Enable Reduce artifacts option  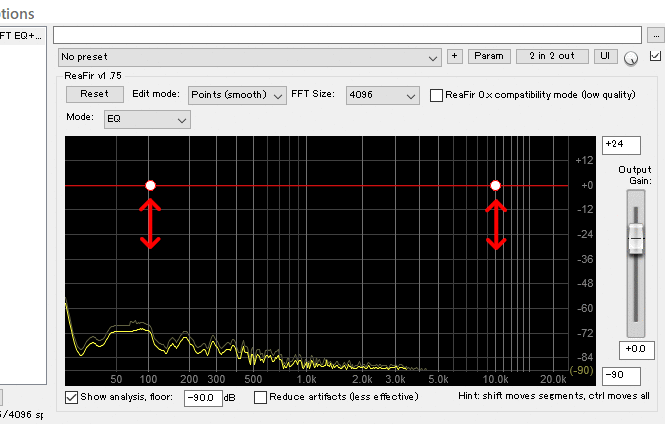[261, 397]
